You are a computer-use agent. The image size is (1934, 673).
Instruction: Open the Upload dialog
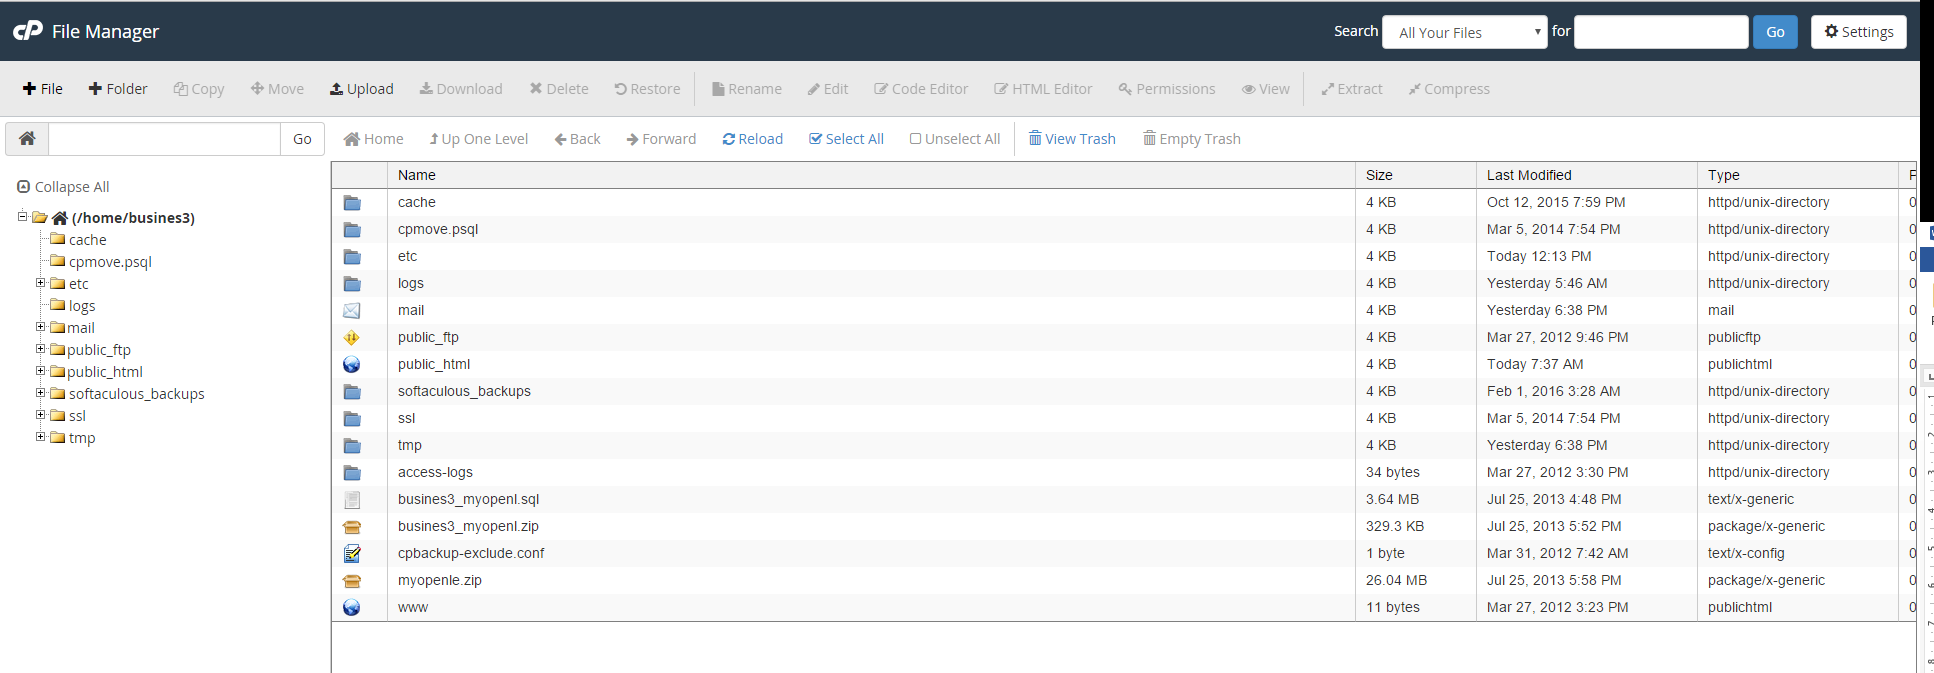[362, 89]
